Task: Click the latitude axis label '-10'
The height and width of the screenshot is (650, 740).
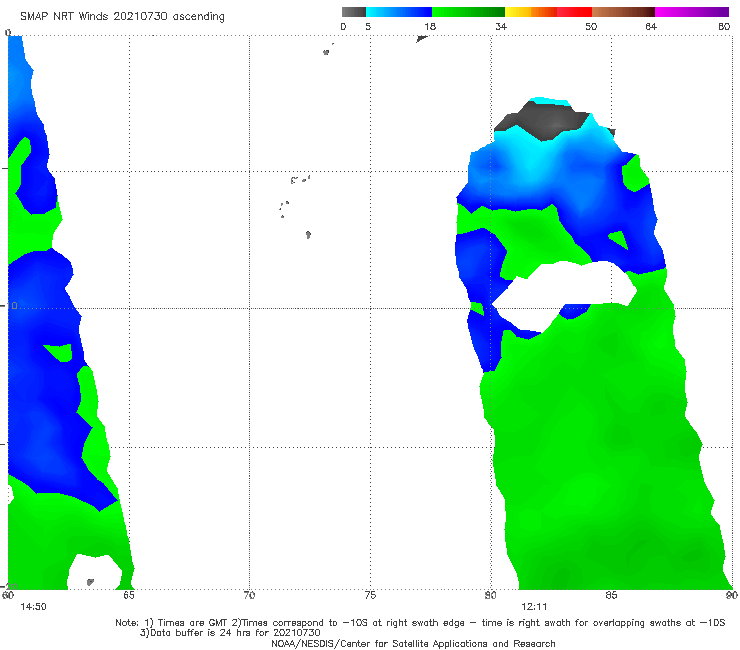Action: click(9, 305)
